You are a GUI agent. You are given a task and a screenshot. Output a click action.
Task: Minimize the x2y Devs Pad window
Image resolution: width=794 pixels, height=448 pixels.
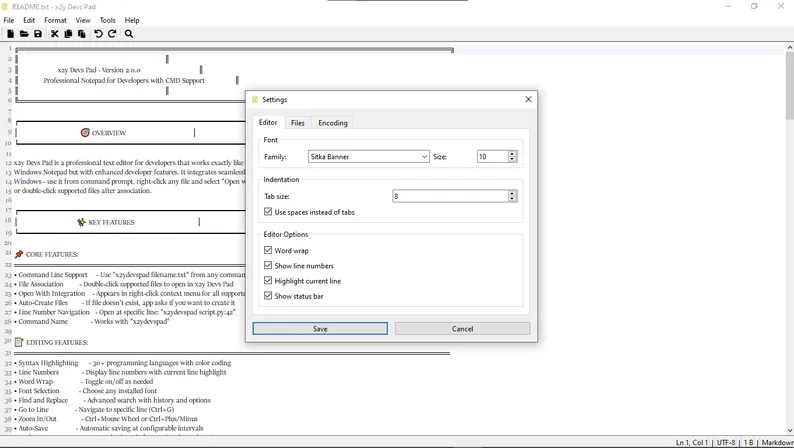(728, 6)
